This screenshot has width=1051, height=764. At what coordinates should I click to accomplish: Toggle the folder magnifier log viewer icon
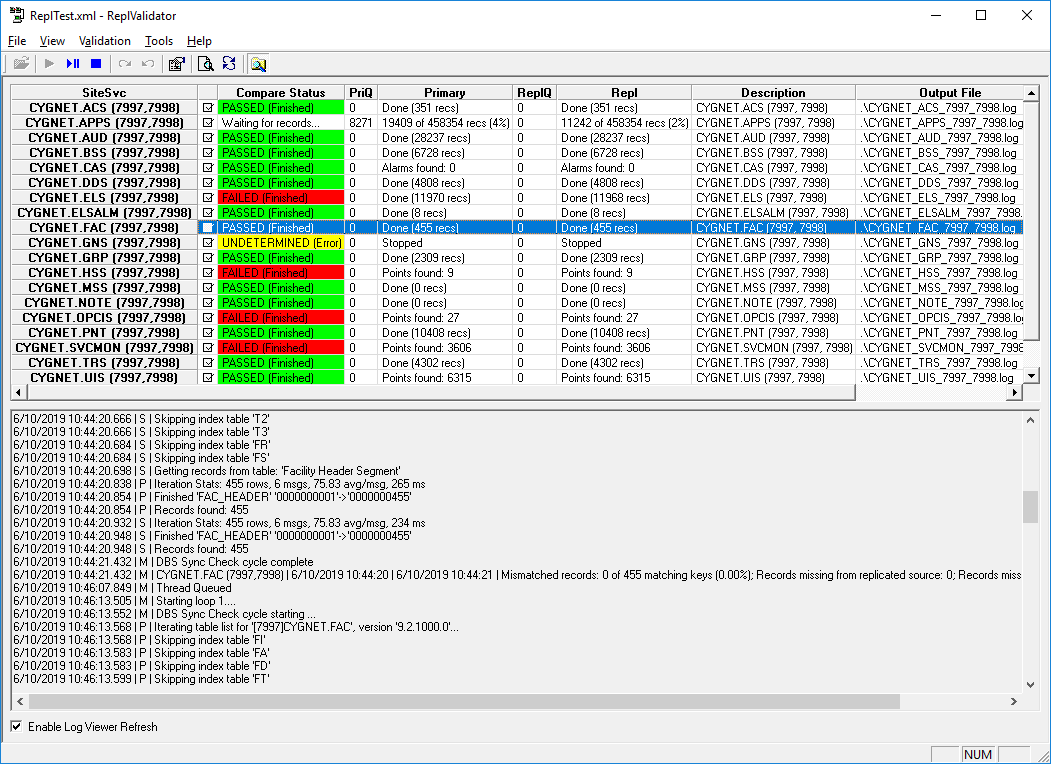click(x=259, y=64)
